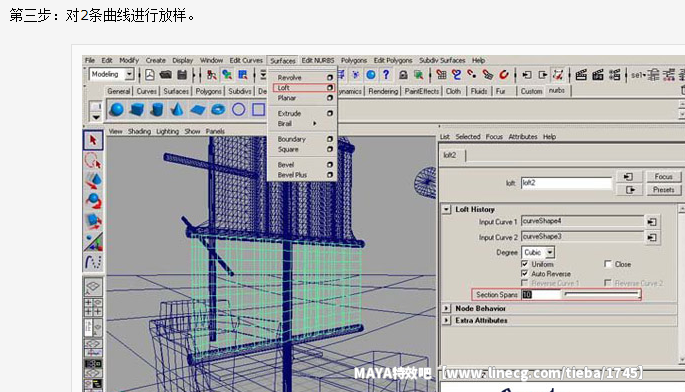Click the help question mark icon
The width and height of the screenshot is (685, 392).
tap(386, 75)
